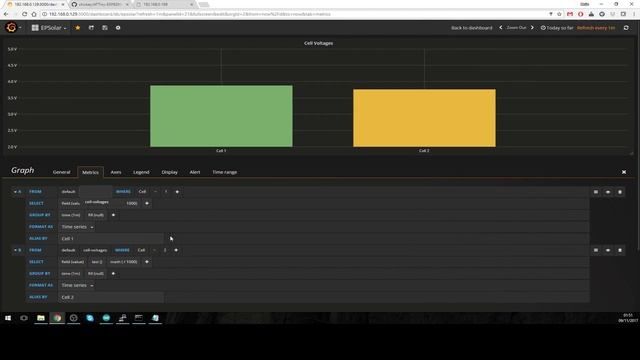Toggle query A visibility eye icon

[608, 192]
